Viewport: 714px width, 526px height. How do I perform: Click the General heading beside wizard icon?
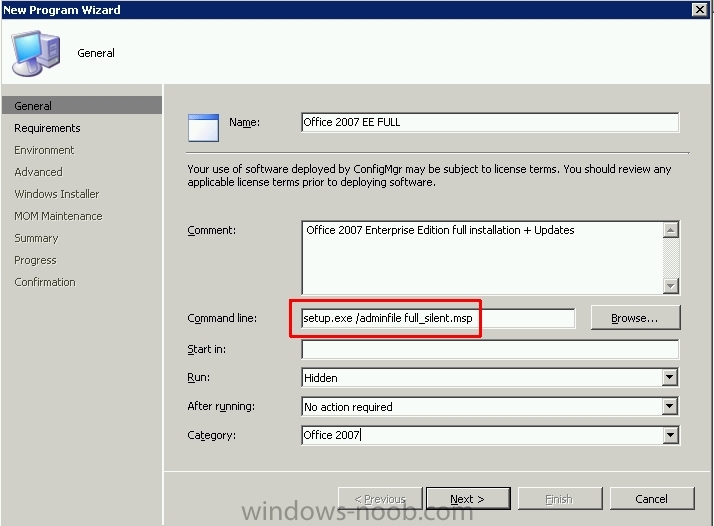(96, 53)
